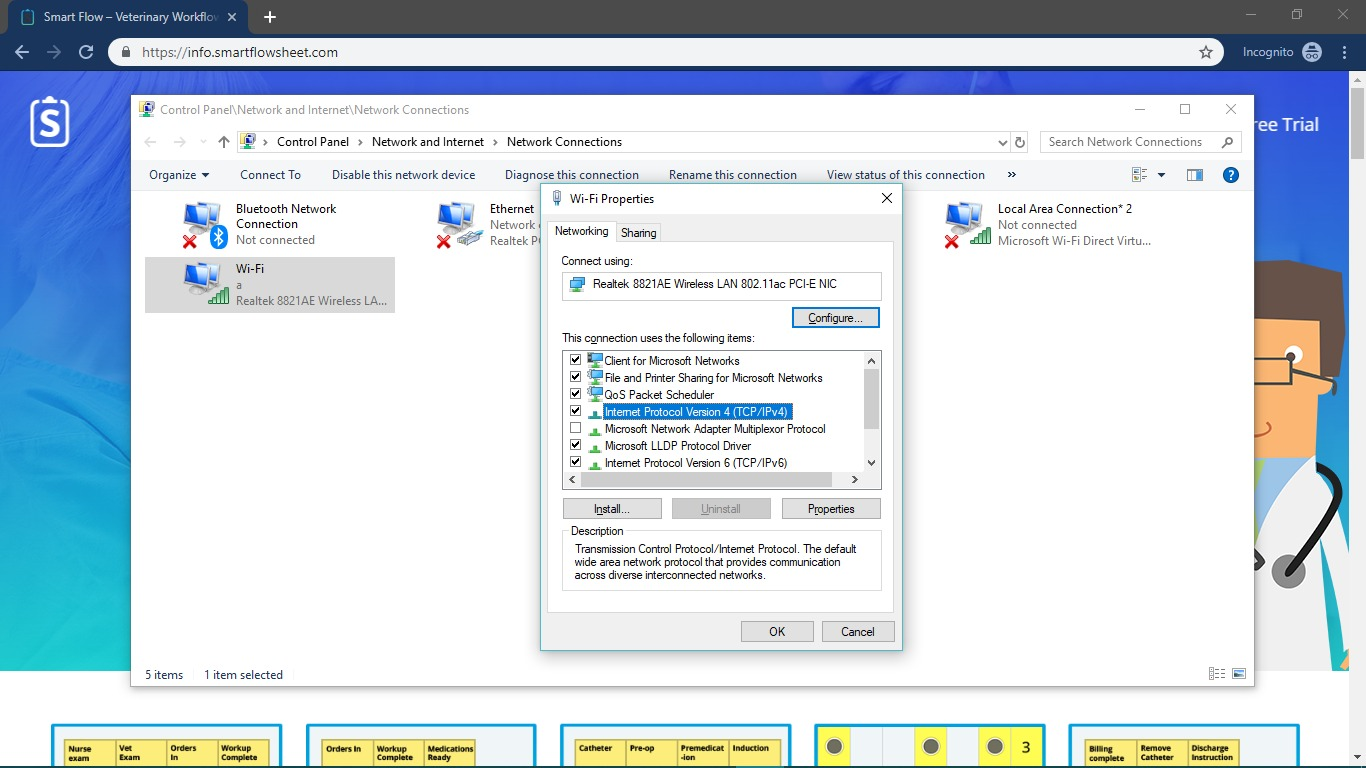The width and height of the screenshot is (1366, 768).
Task: Click scroll-down arrow of items list
Action: tap(871, 462)
